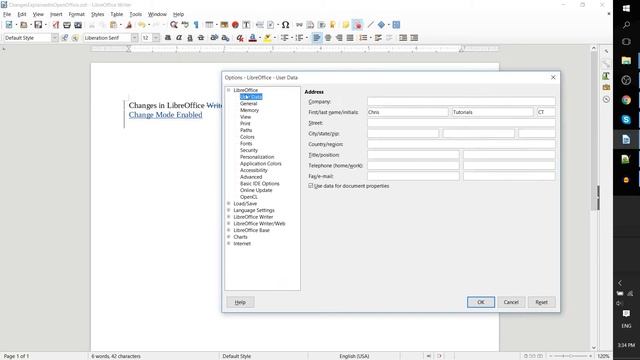Click the Clone Formatting paintbrush icon
Viewport: 640px width, 360px height.
pyautogui.click(x=129, y=25)
